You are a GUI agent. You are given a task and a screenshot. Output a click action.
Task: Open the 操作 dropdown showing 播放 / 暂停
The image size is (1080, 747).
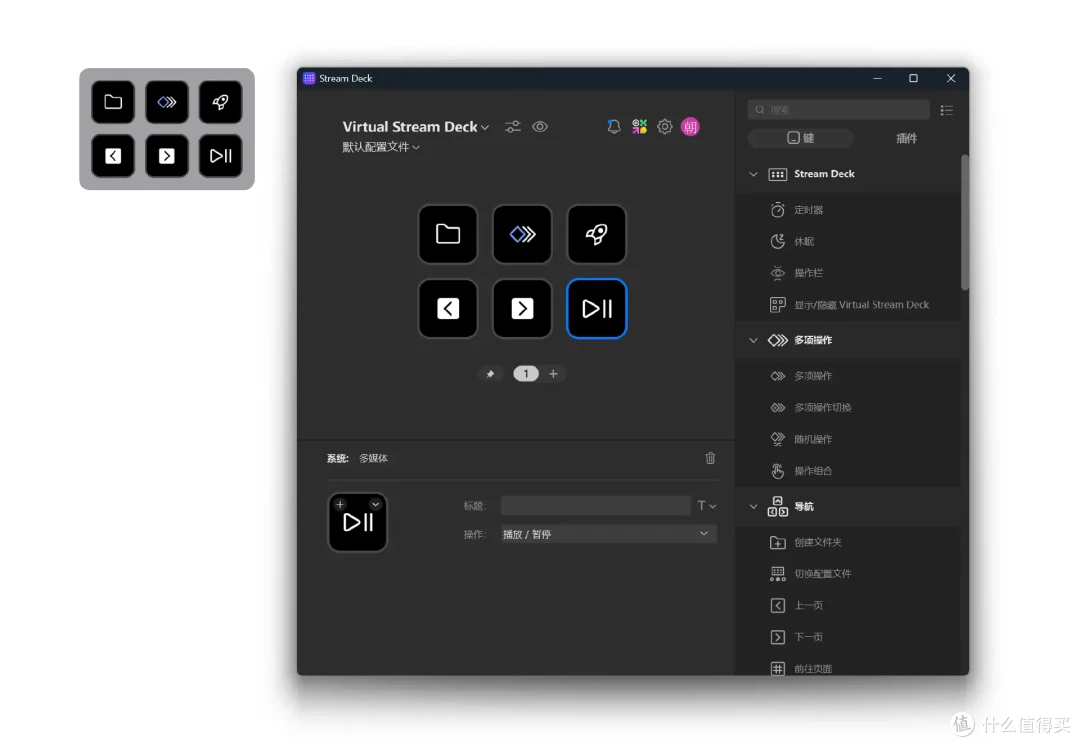tap(609, 534)
